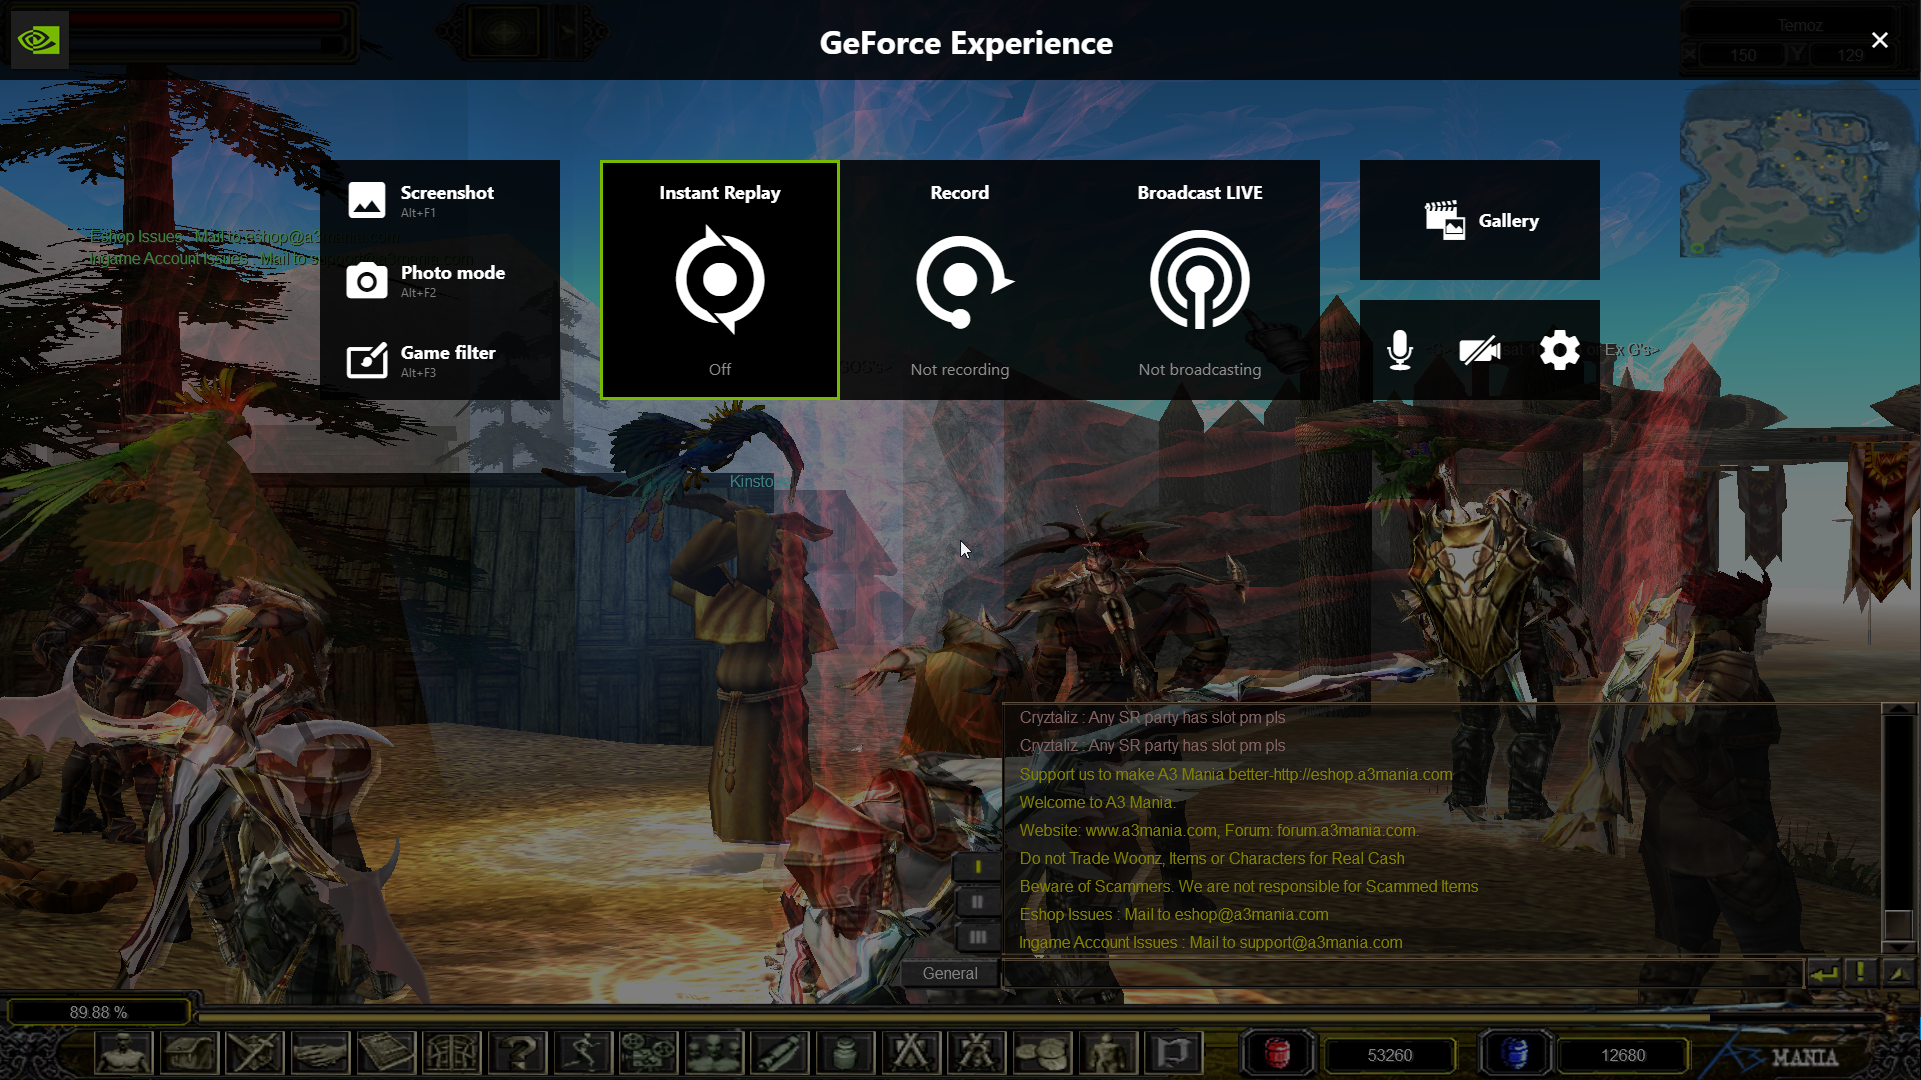Open Photo mode in GeForce overlay
The height and width of the screenshot is (1080, 1921).
[440, 280]
